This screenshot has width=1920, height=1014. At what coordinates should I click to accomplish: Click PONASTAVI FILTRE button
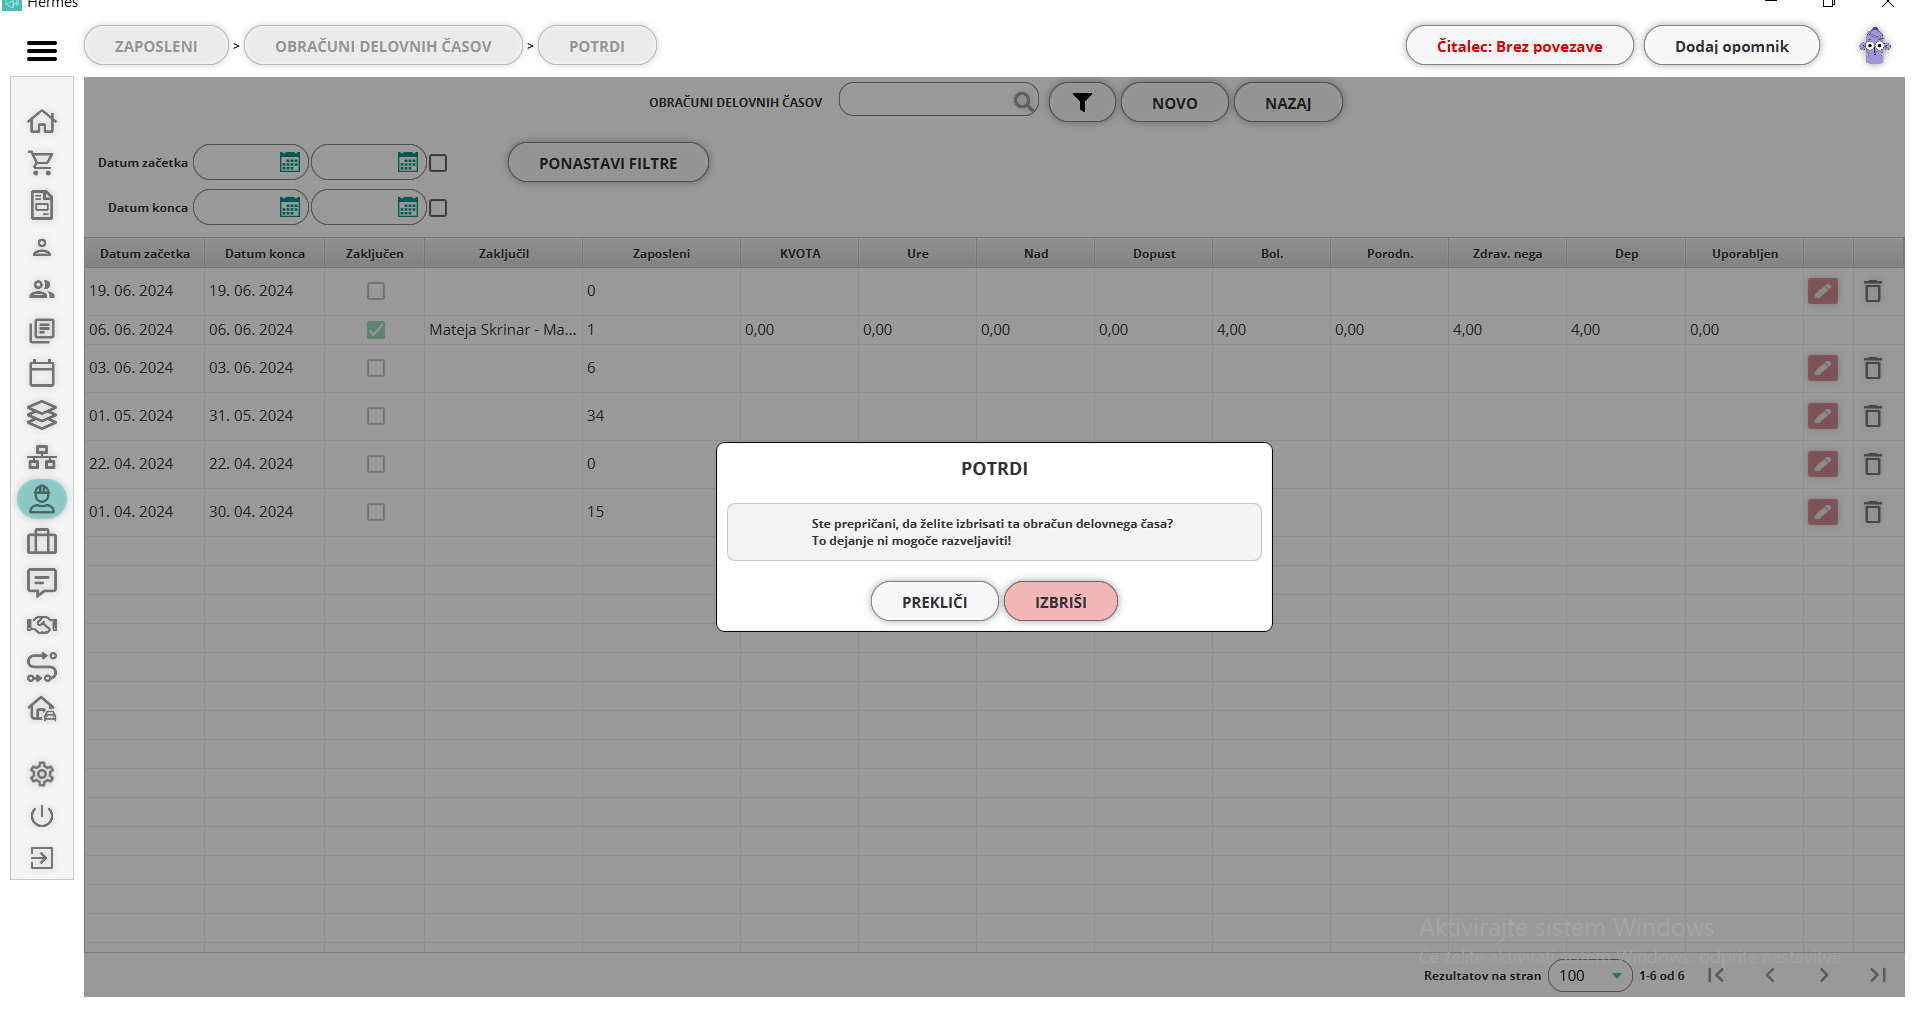(x=608, y=163)
